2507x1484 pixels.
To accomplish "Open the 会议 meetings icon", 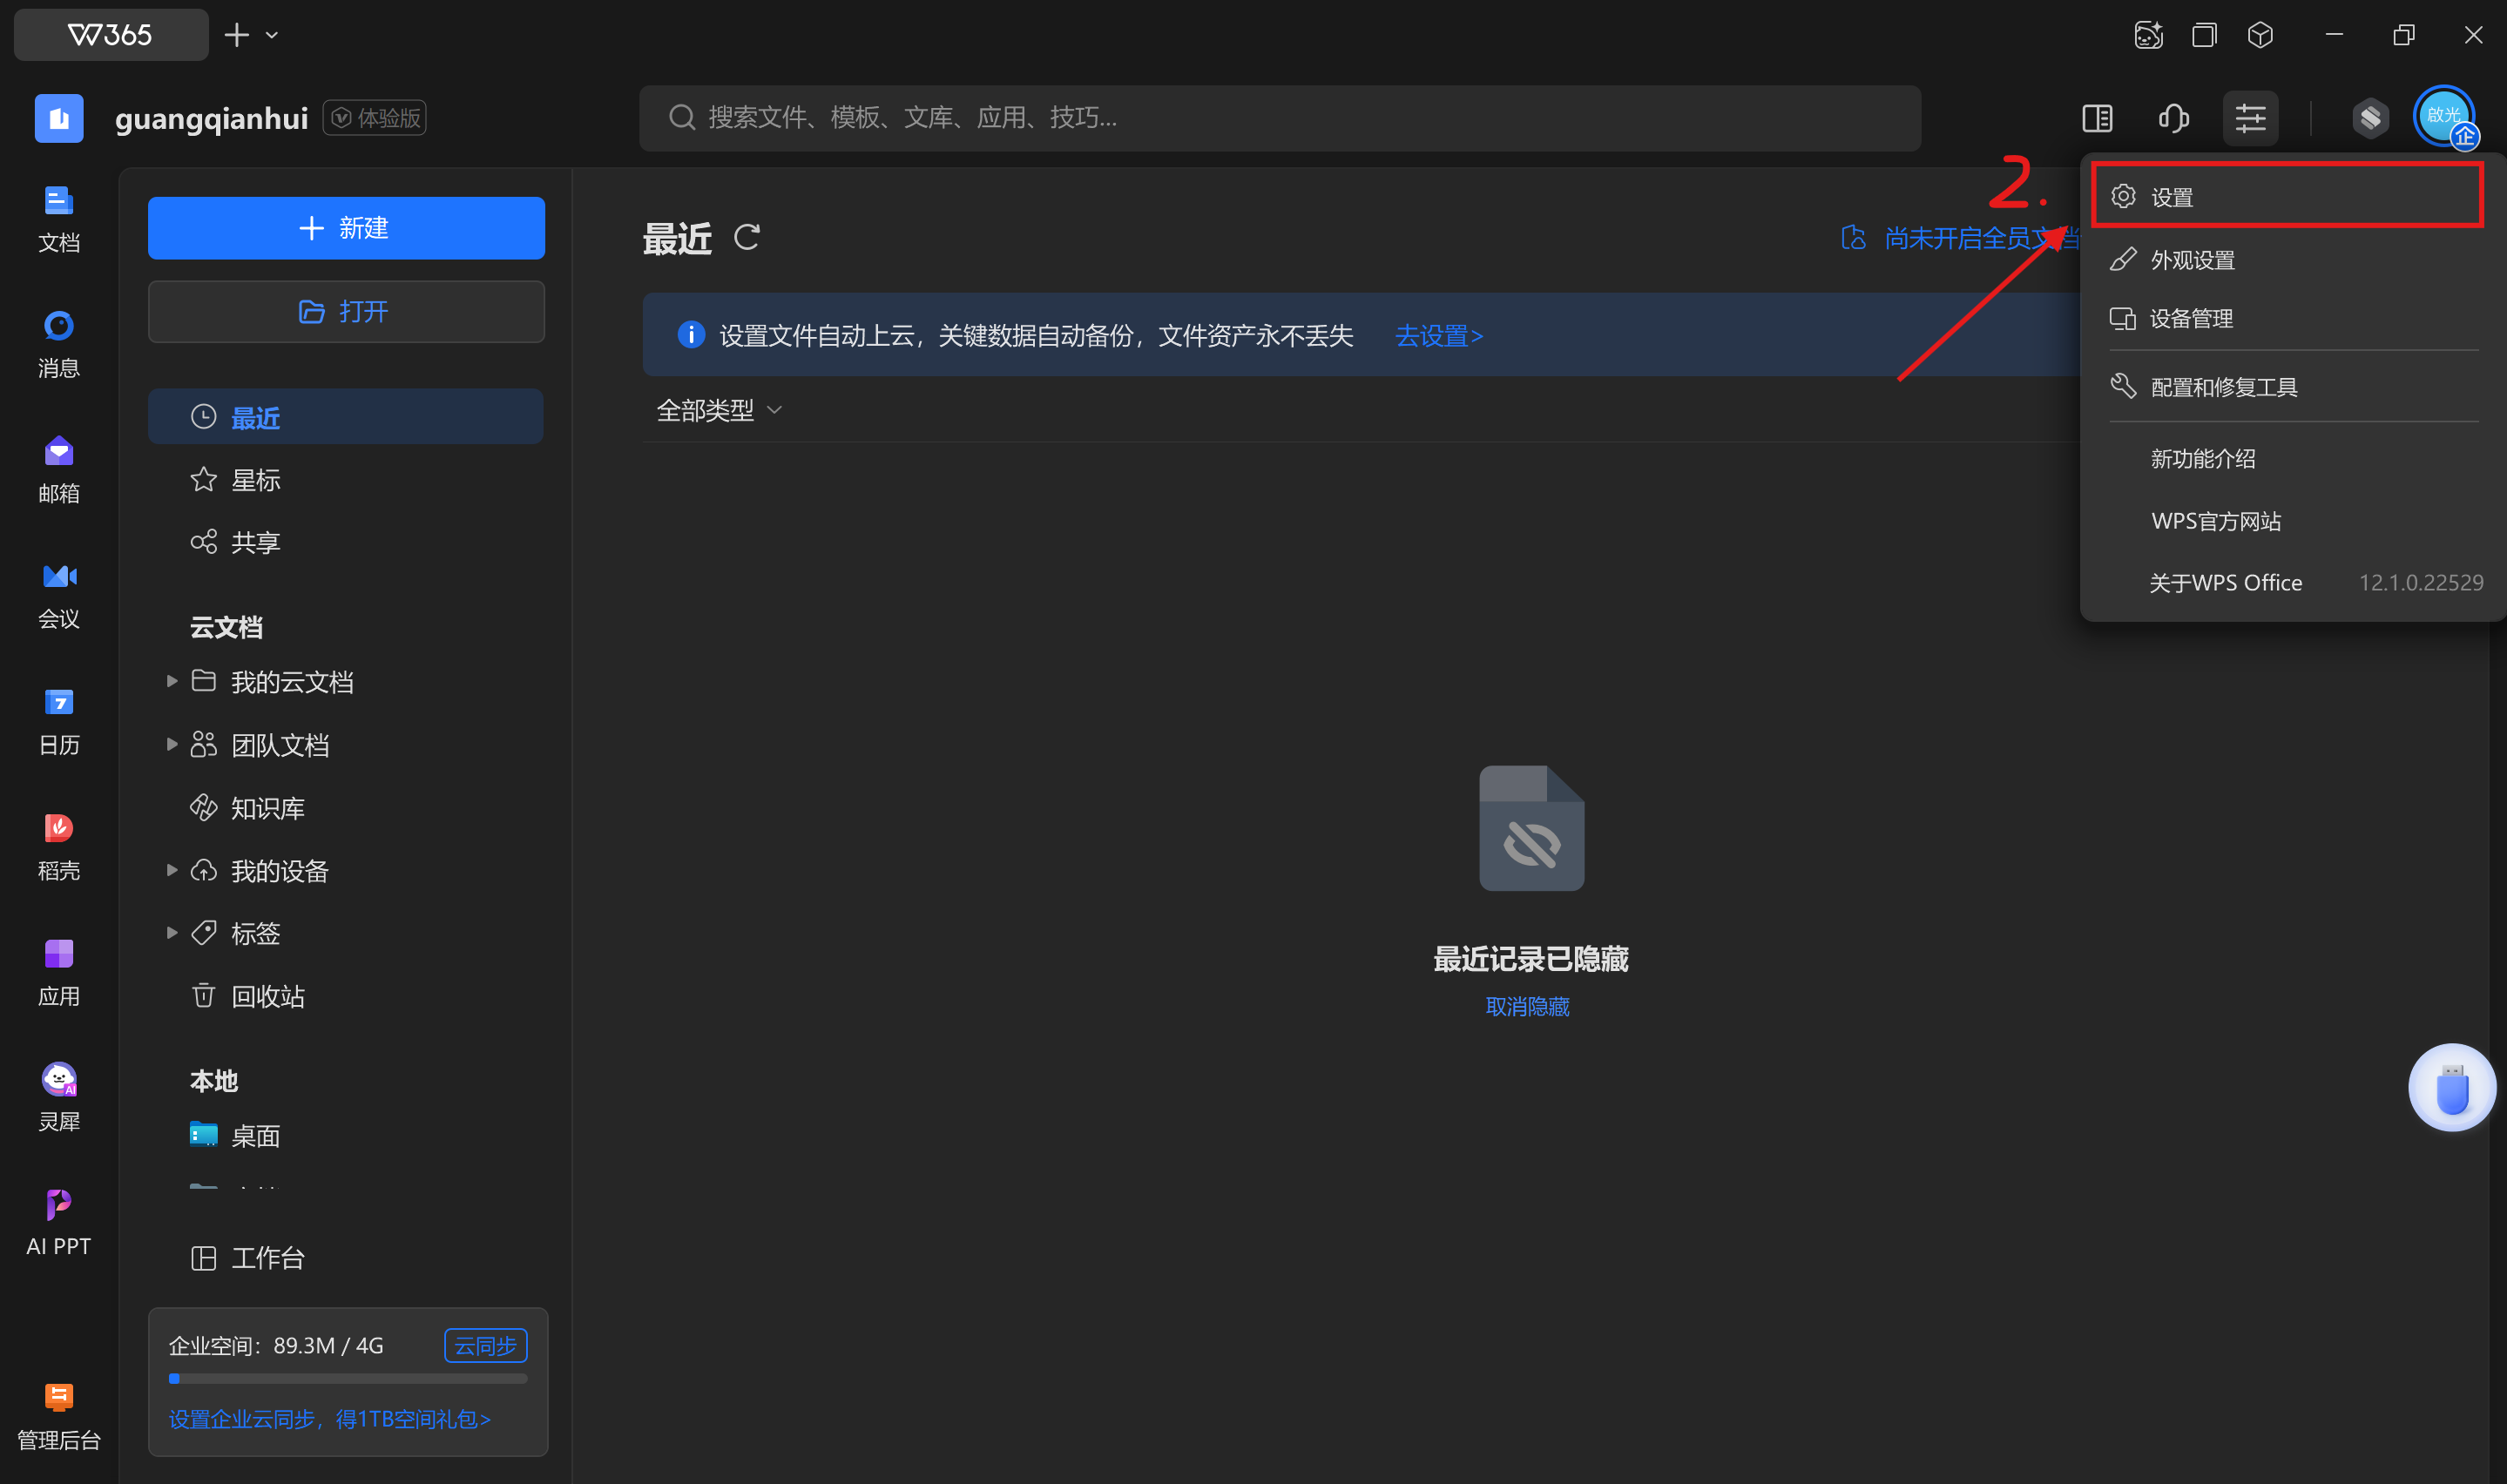I will [58, 594].
